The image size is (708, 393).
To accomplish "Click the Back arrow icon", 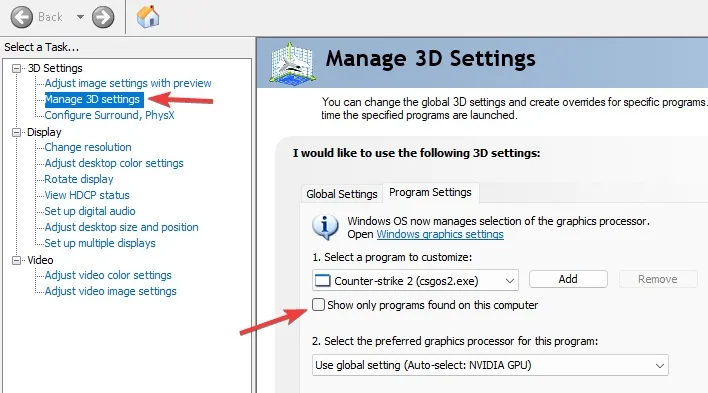I will (x=22, y=17).
